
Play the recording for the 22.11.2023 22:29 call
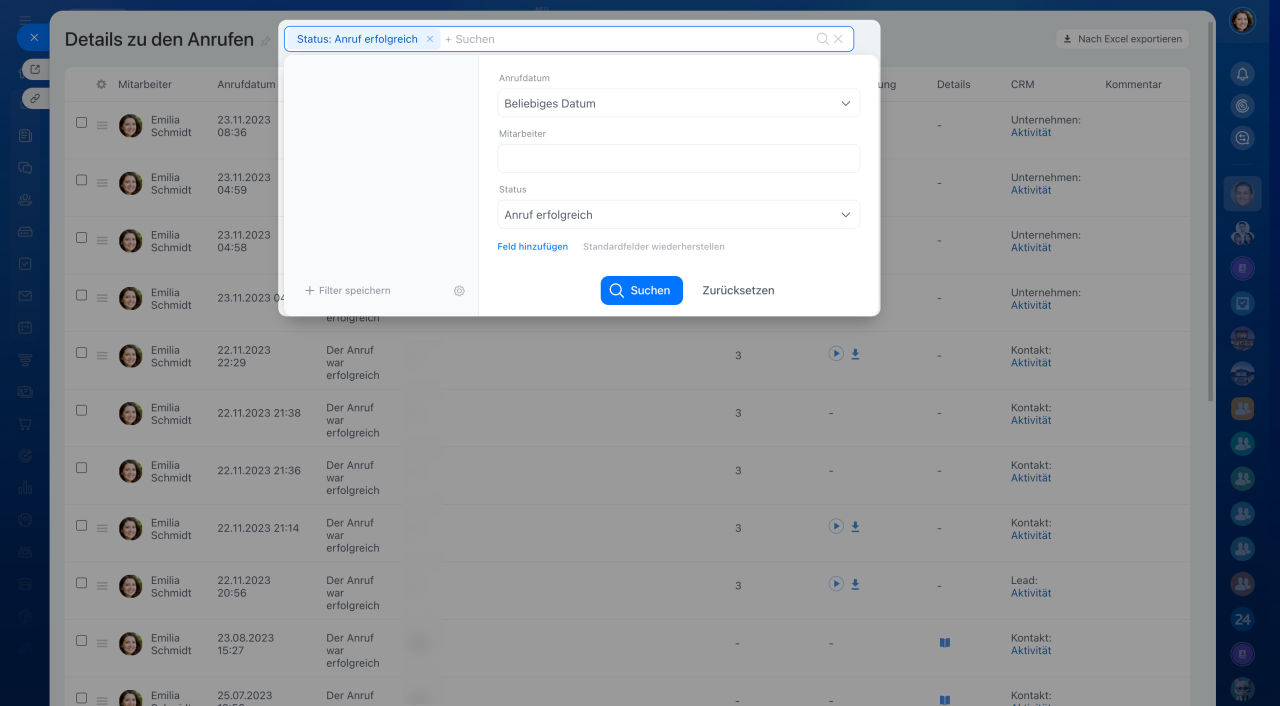click(x=836, y=354)
